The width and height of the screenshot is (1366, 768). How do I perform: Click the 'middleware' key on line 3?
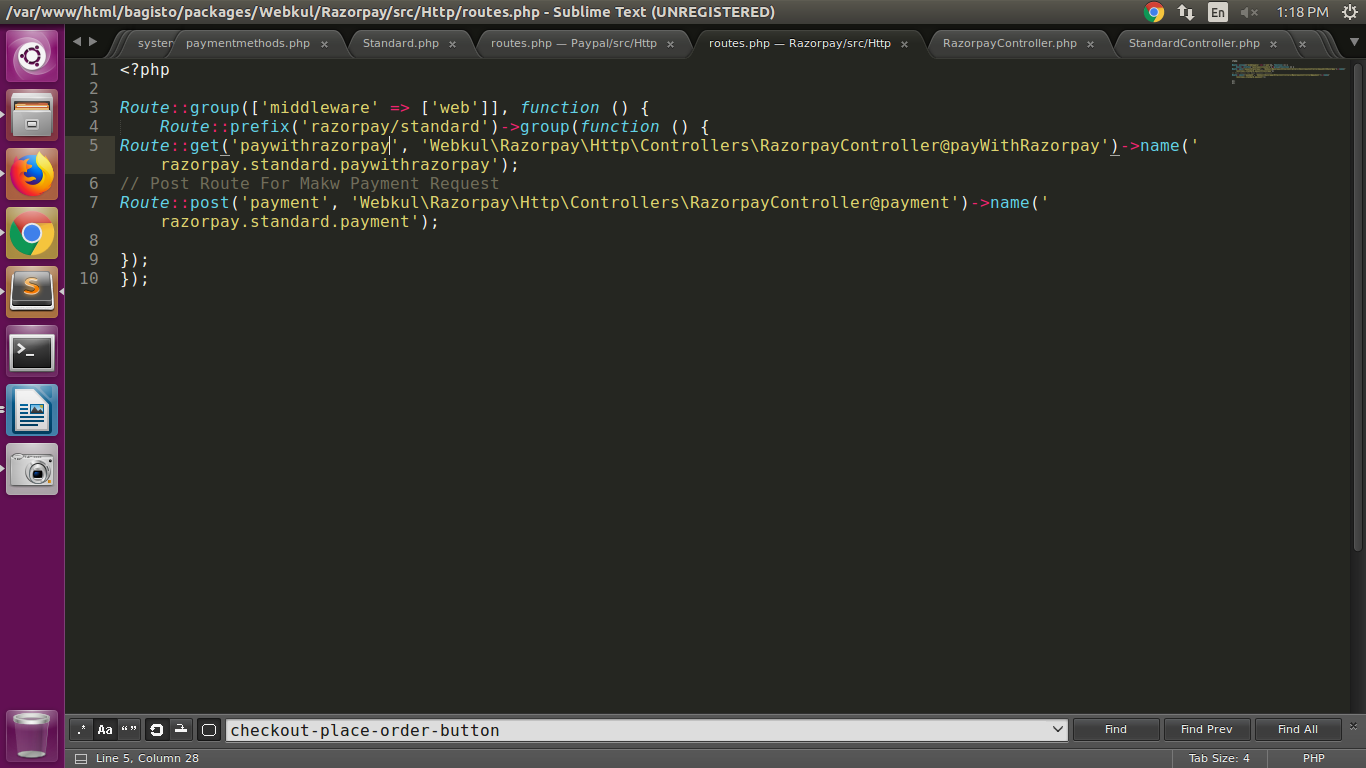pos(320,107)
